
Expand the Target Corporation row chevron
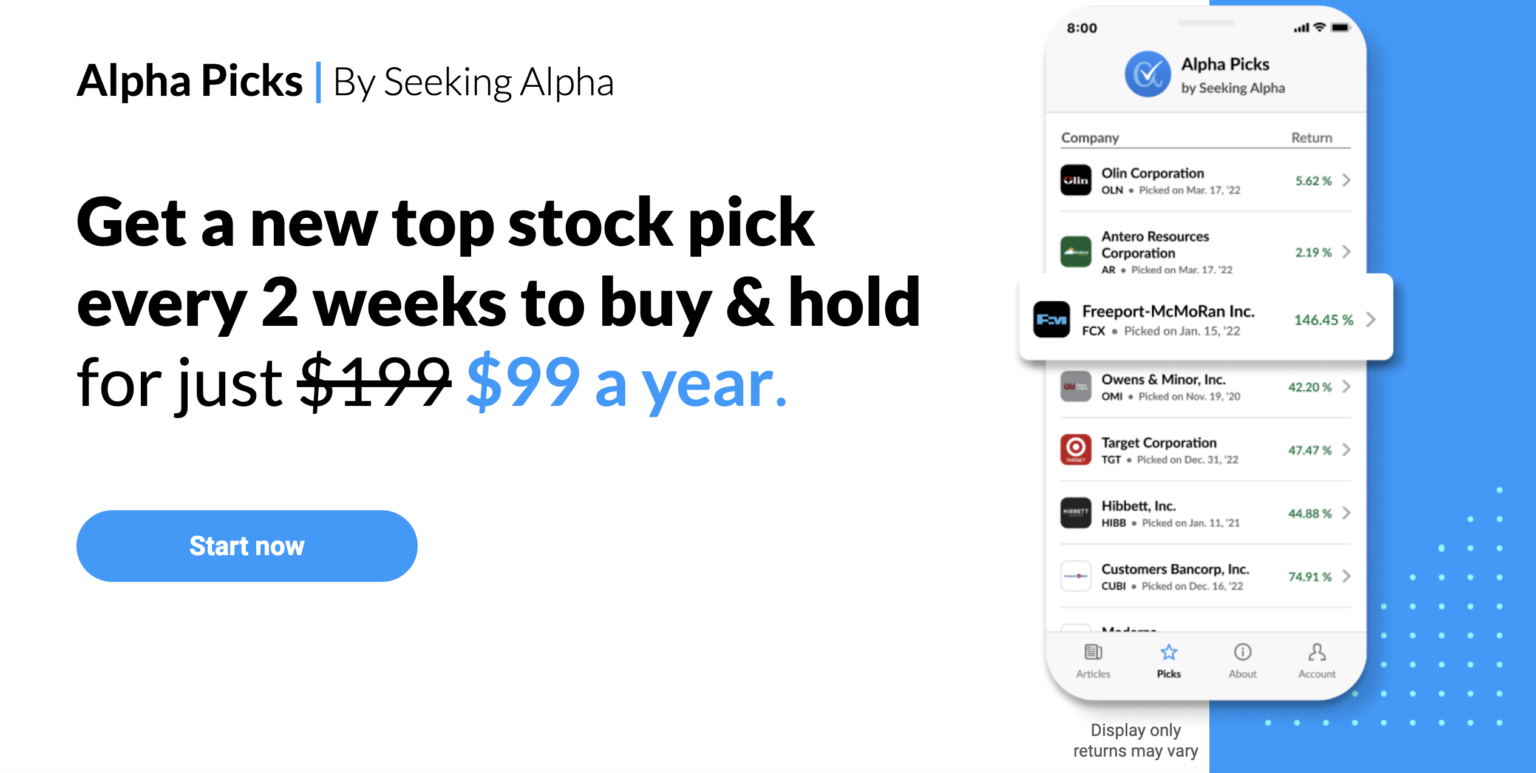point(1347,450)
